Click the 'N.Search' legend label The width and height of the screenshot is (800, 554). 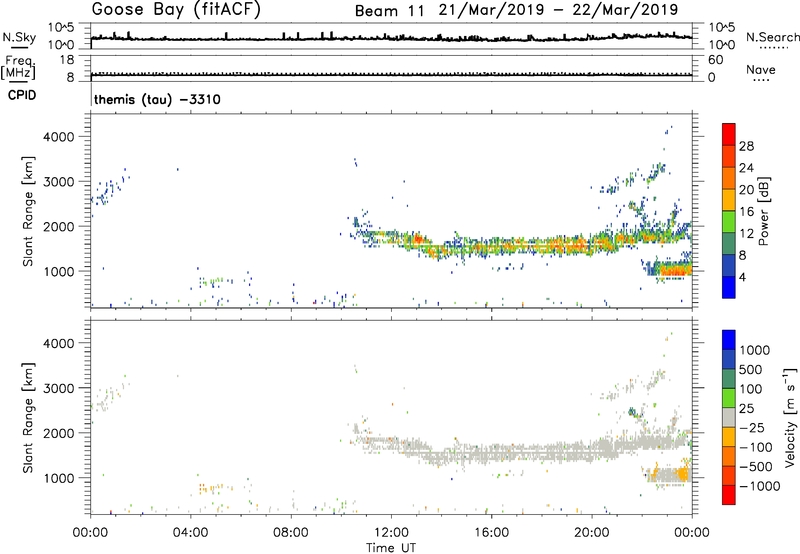[x=772, y=37]
